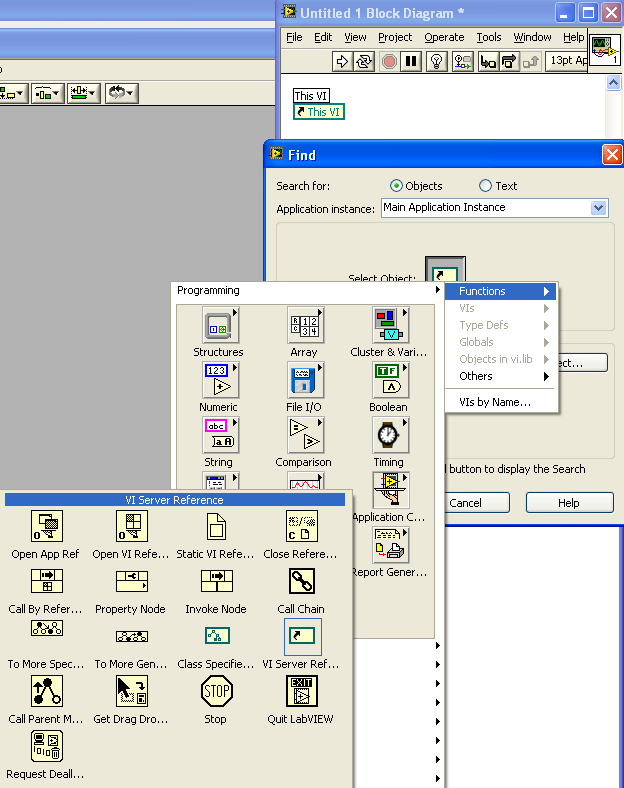Open the Structures subpalette
This screenshot has width=624, height=788.
point(221,325)
